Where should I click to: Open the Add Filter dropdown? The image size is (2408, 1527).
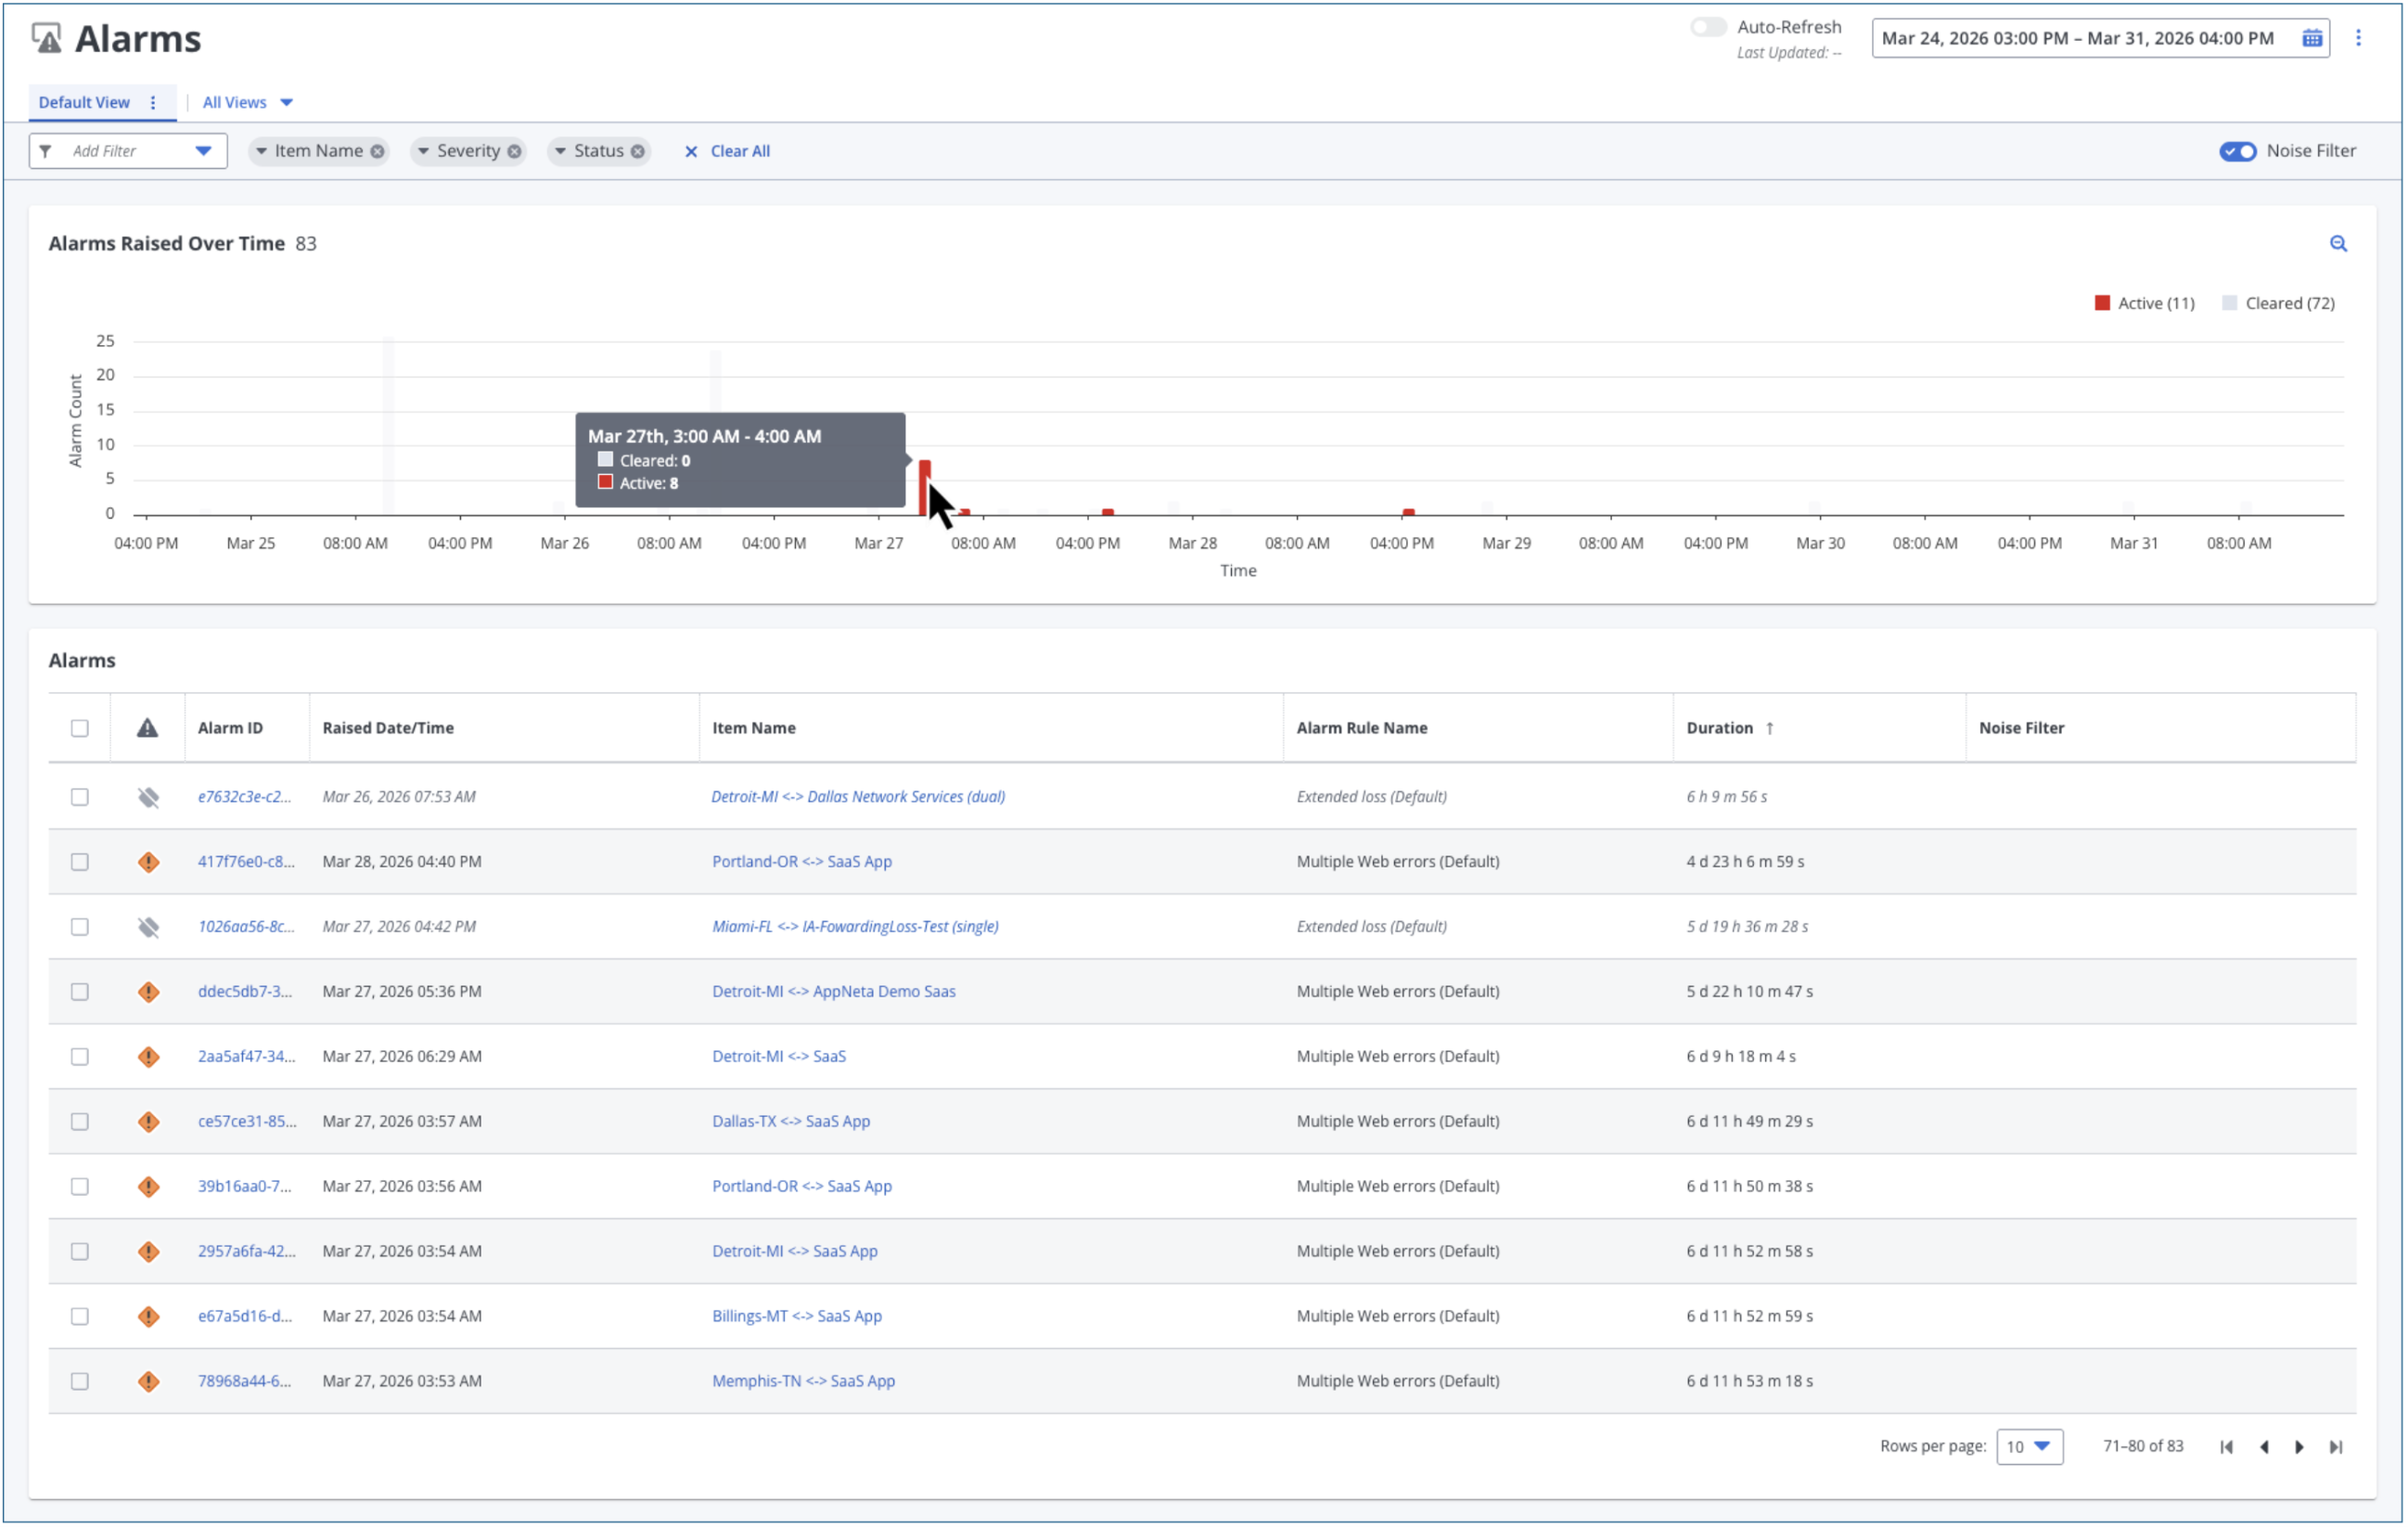(x=128, y=151)
